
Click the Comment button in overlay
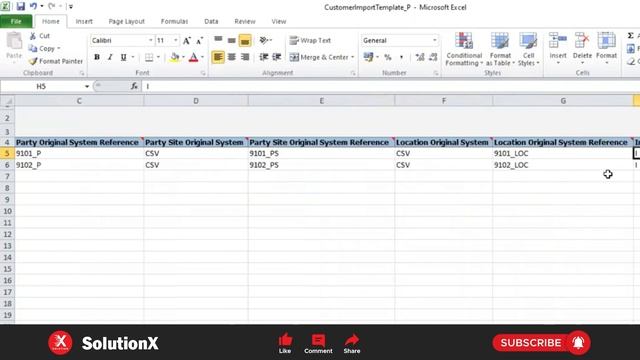point(318,344)
